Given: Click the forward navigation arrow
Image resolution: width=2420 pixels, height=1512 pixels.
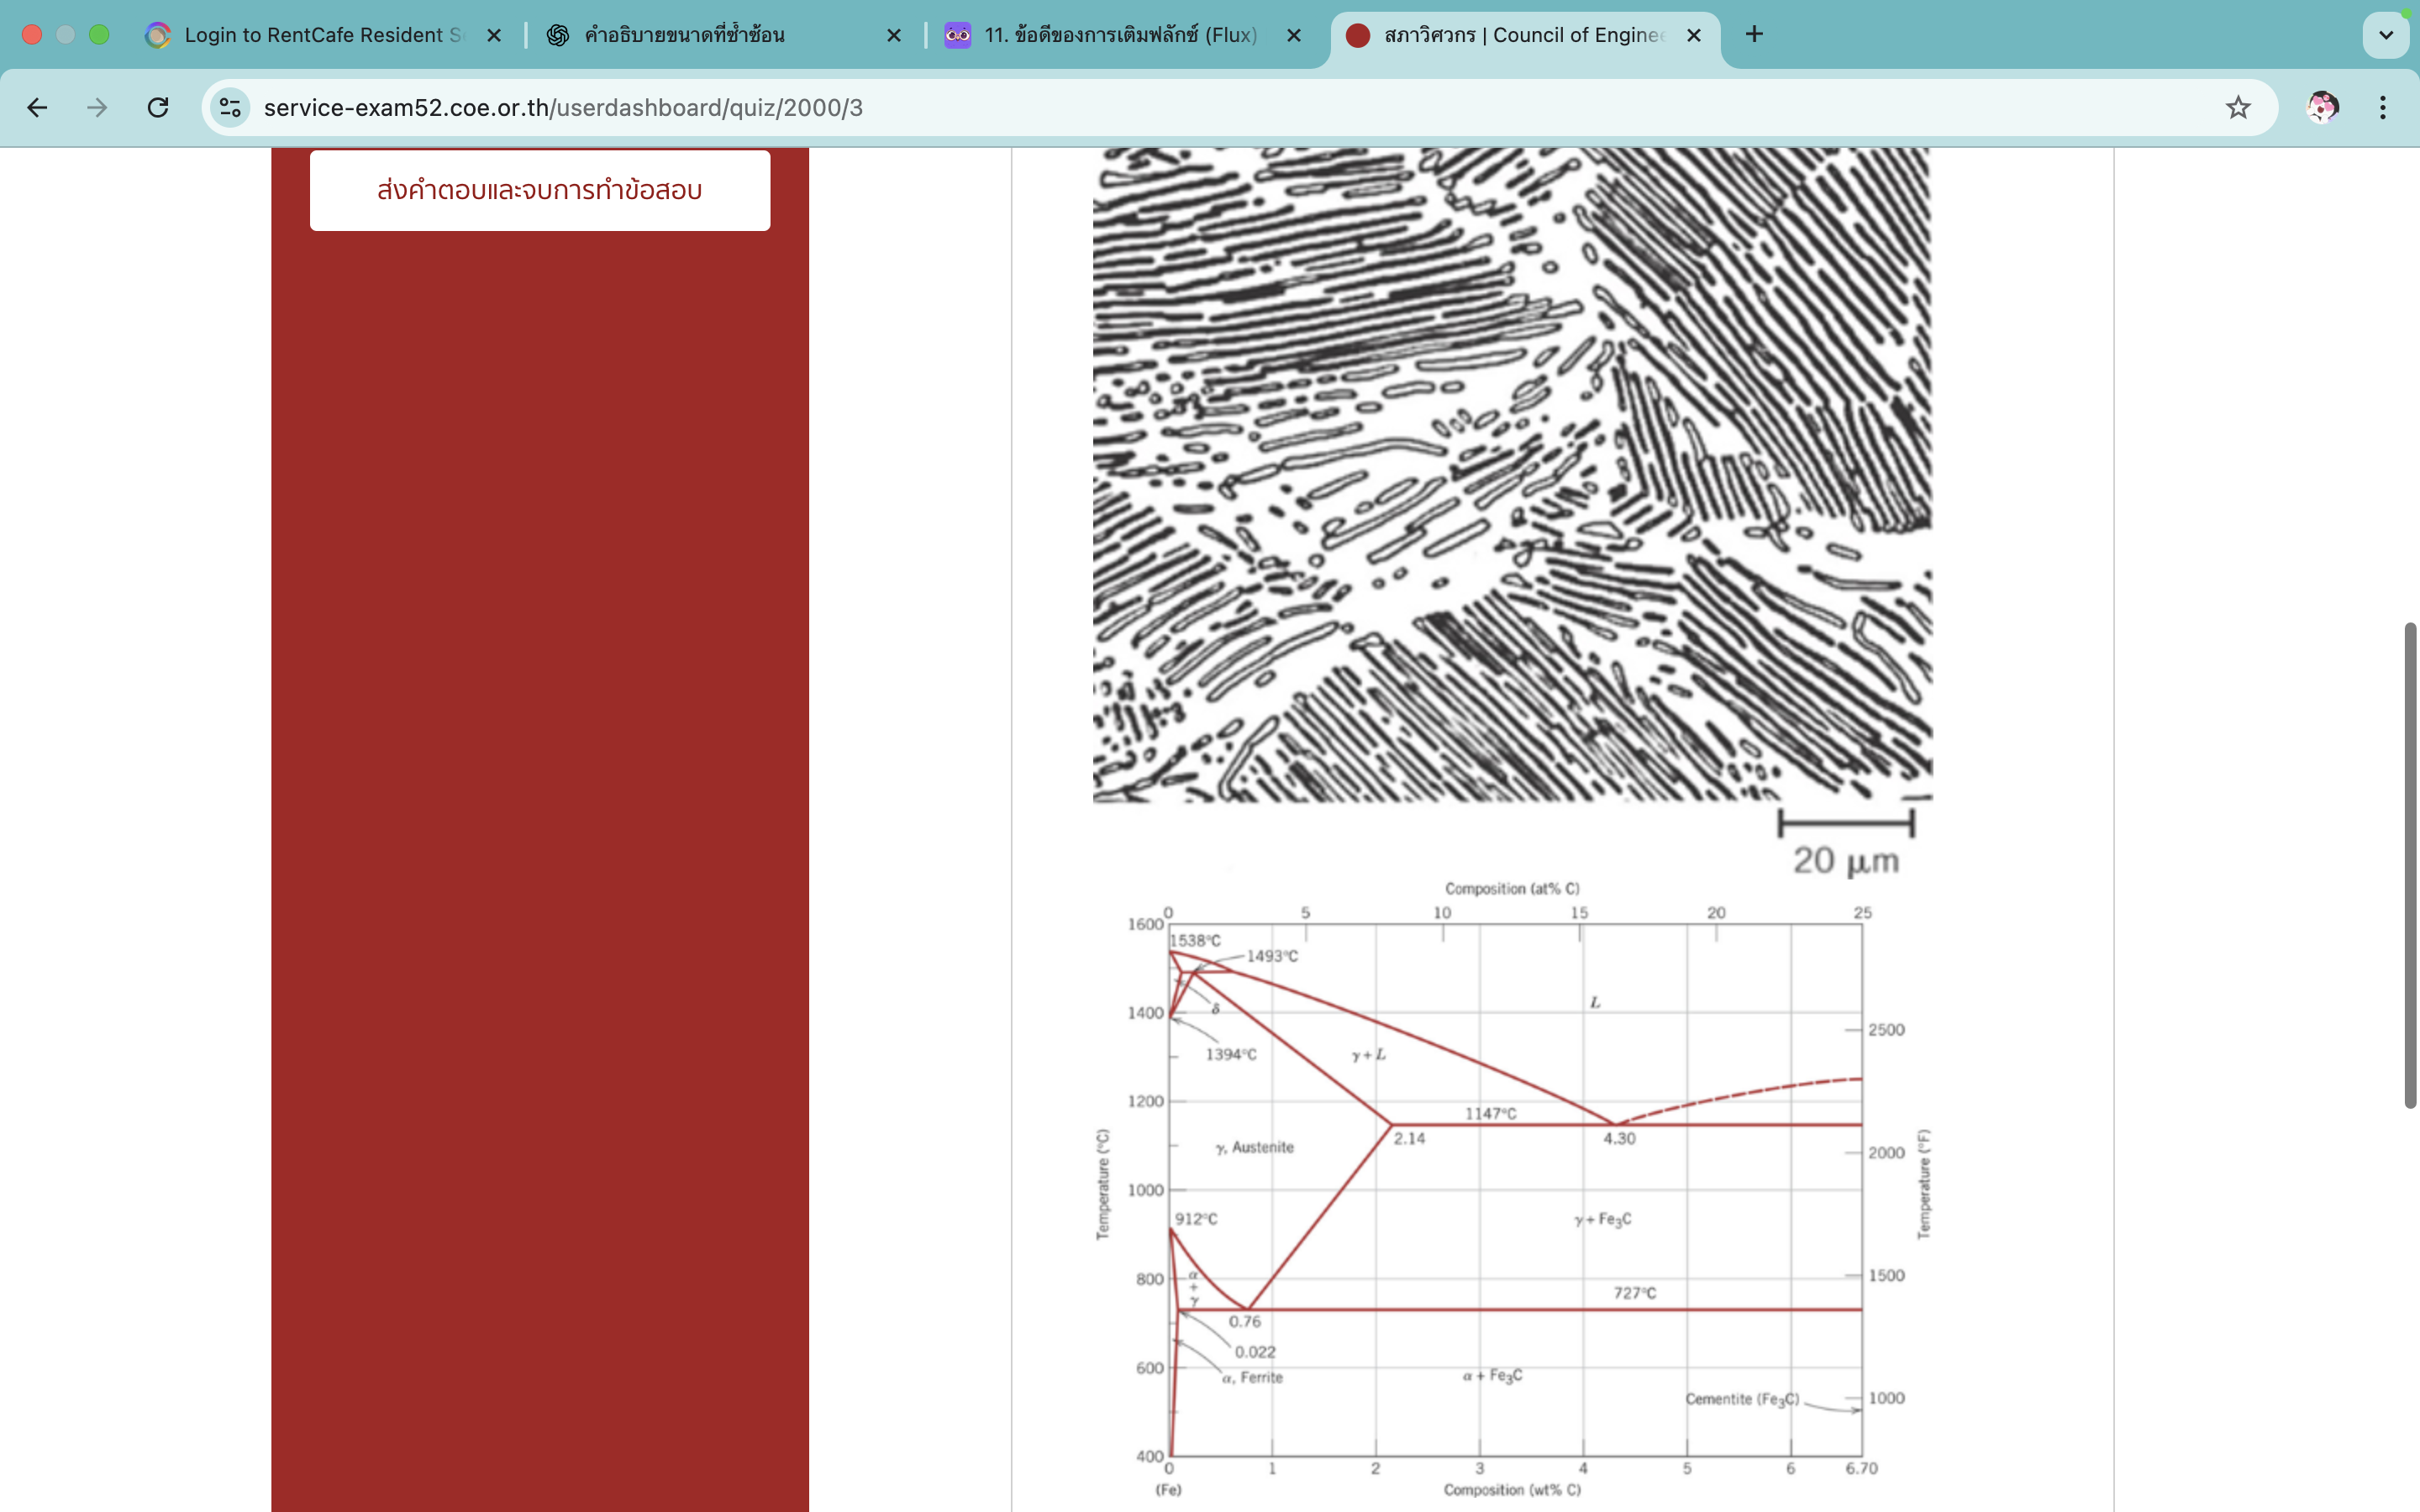Looking at the screenshot, I should point(97,107).
